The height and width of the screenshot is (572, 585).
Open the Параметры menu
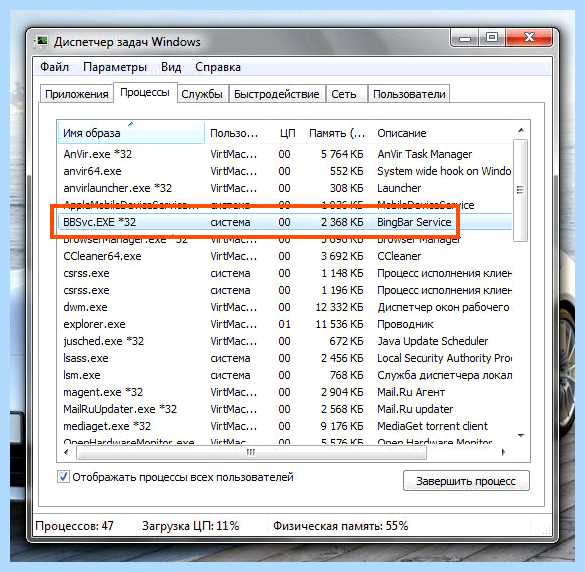(115, 67)
